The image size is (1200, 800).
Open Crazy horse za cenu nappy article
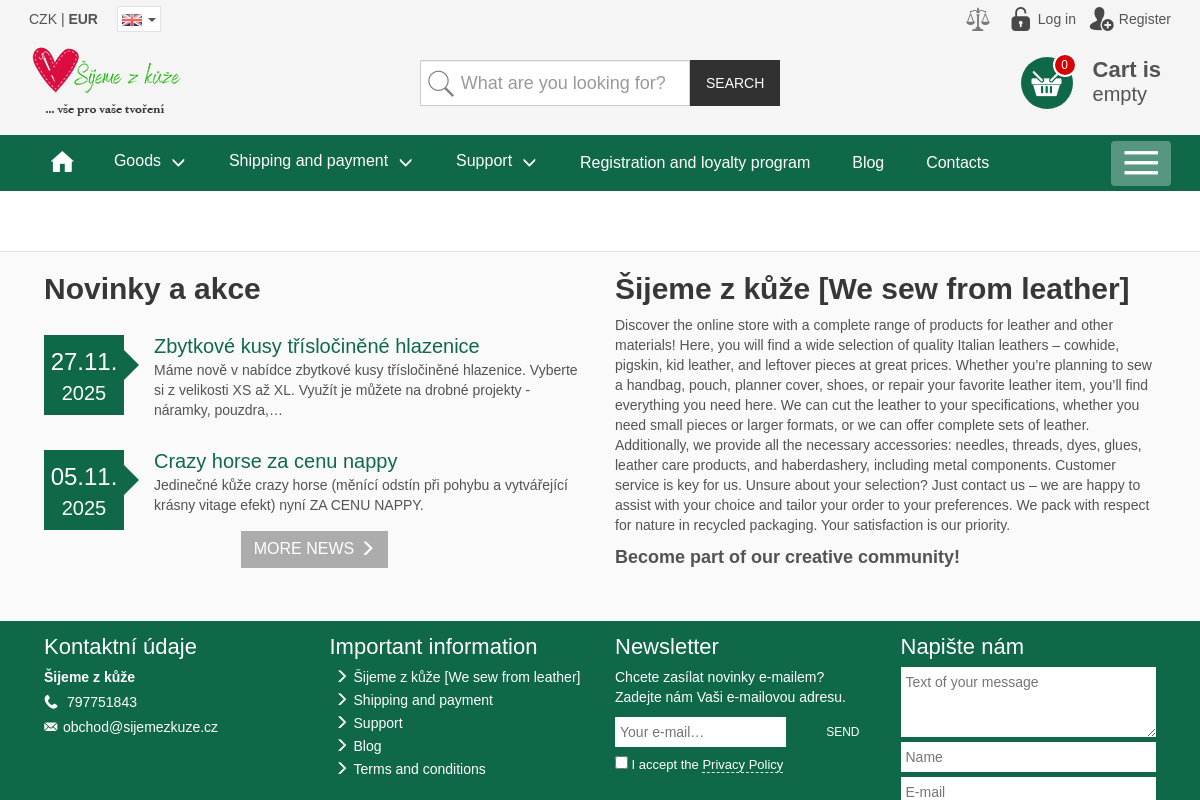(x=275, y=461)
